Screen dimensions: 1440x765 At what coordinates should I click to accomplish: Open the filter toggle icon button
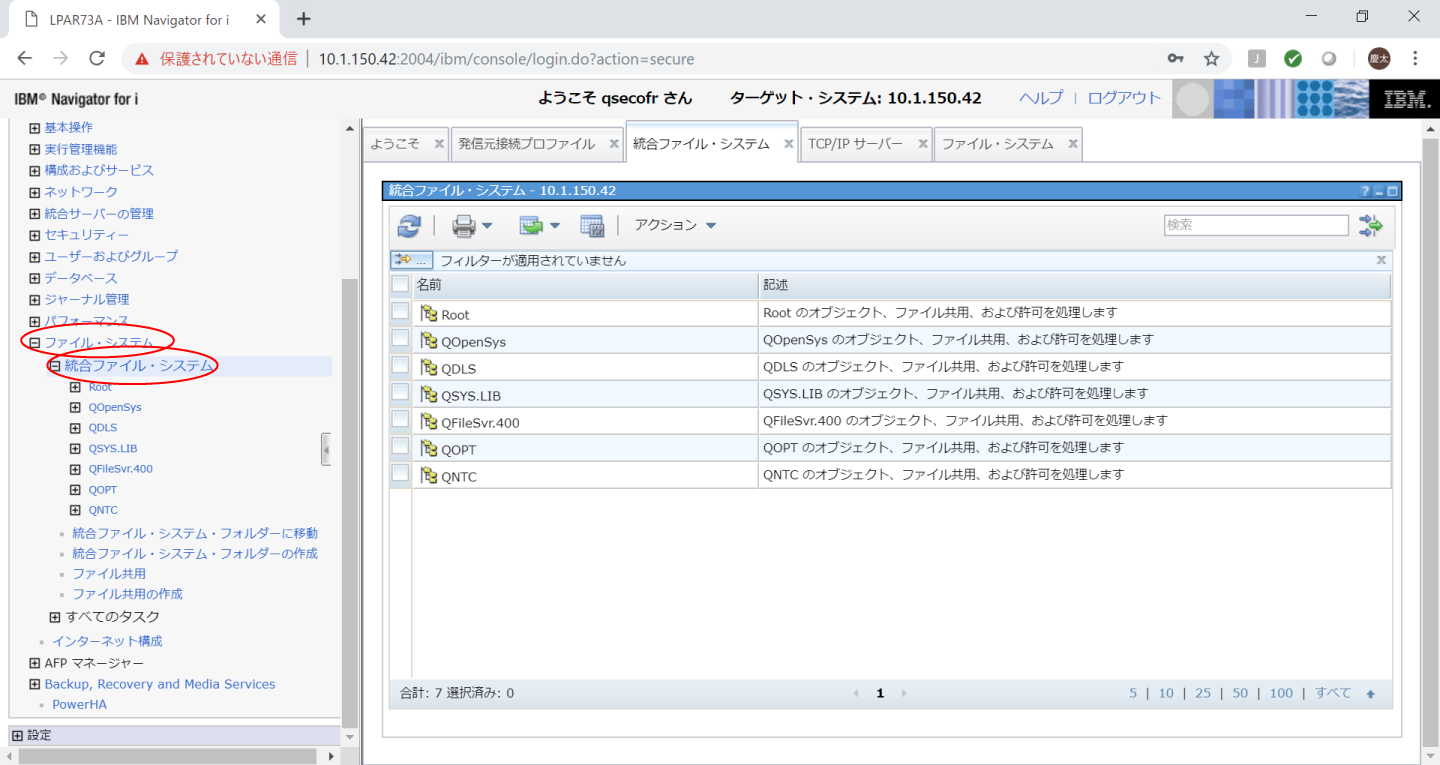[x=411, y=260]
